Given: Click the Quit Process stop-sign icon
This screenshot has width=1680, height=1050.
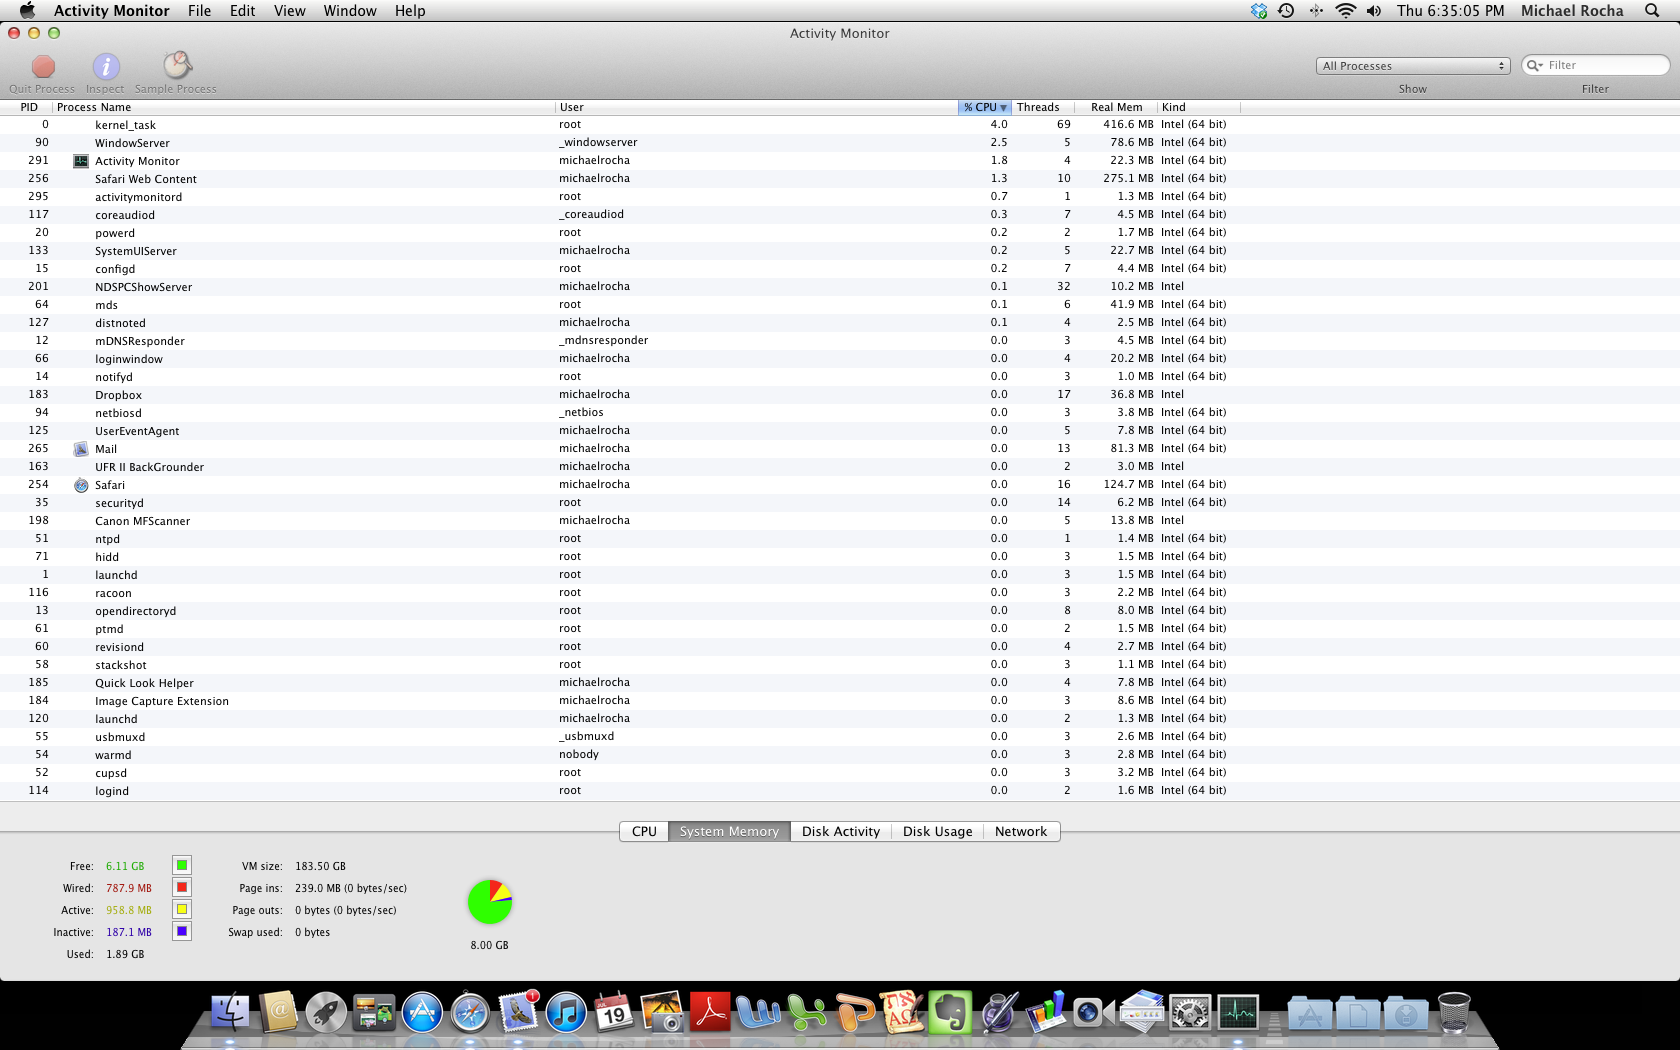Looking at the screenshot, I should coord(43,67).
